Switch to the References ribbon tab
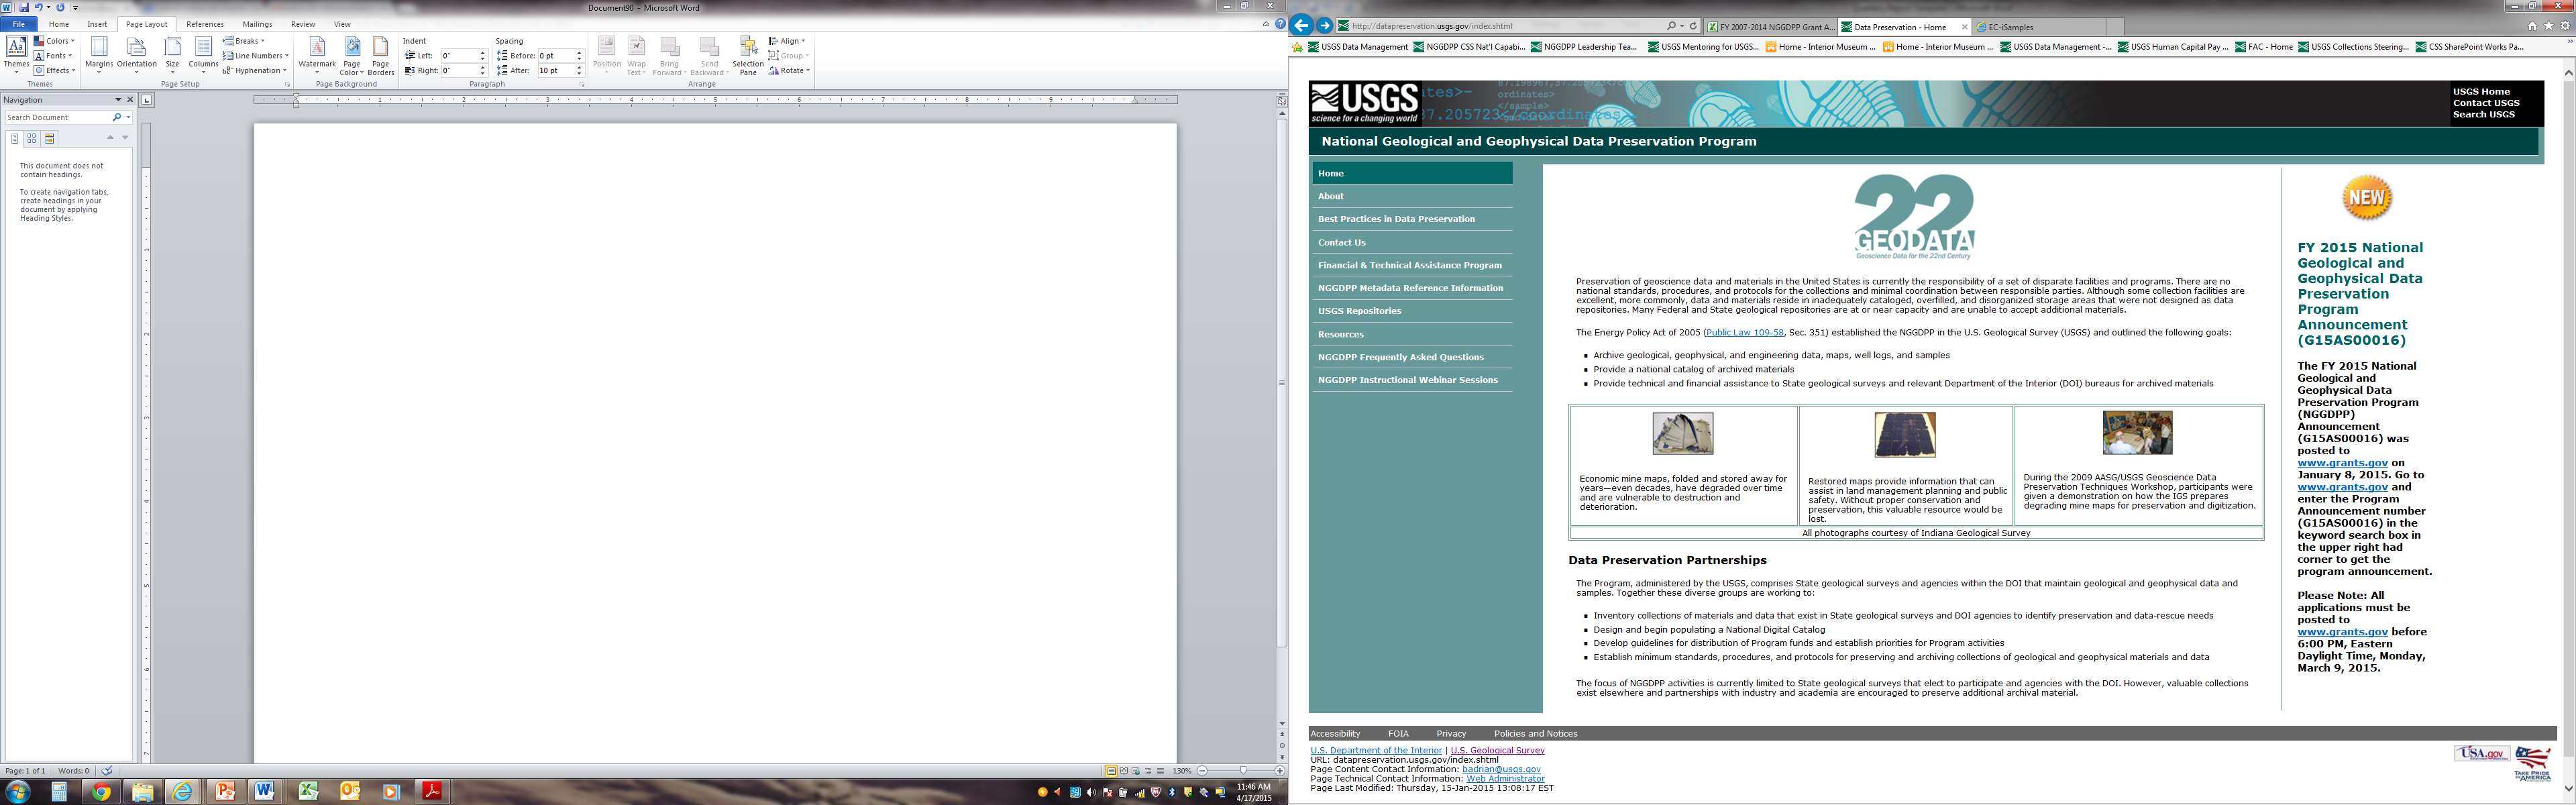The image size is (2576, 805). click(205, 24)
